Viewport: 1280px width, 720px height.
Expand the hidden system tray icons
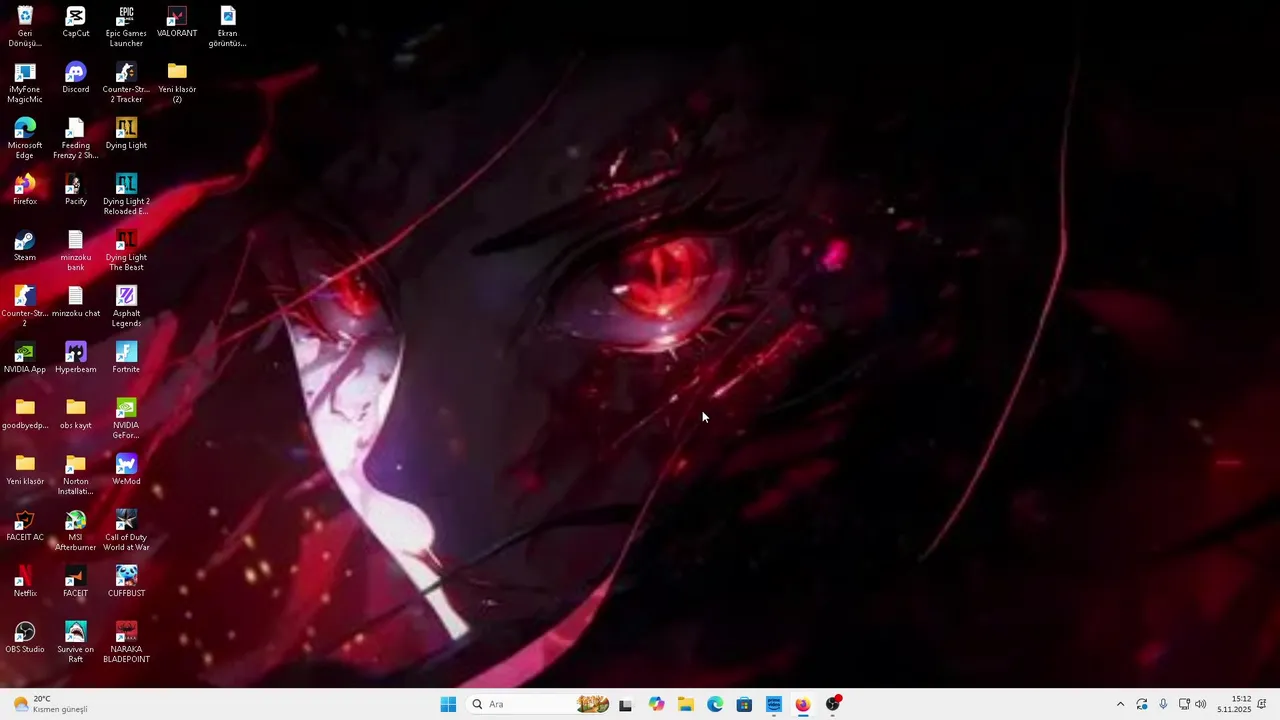coord(1120,704)
